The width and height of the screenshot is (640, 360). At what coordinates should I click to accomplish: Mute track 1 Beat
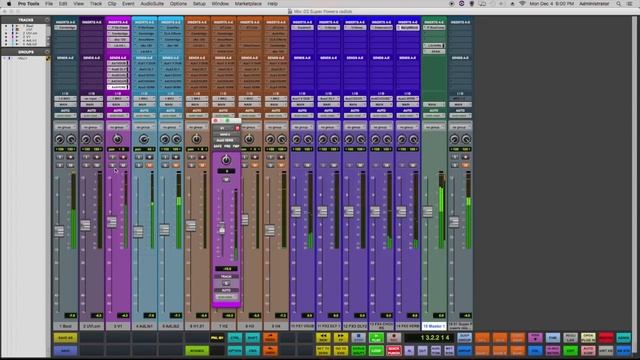pyautogui.click(x=71, y=165)
